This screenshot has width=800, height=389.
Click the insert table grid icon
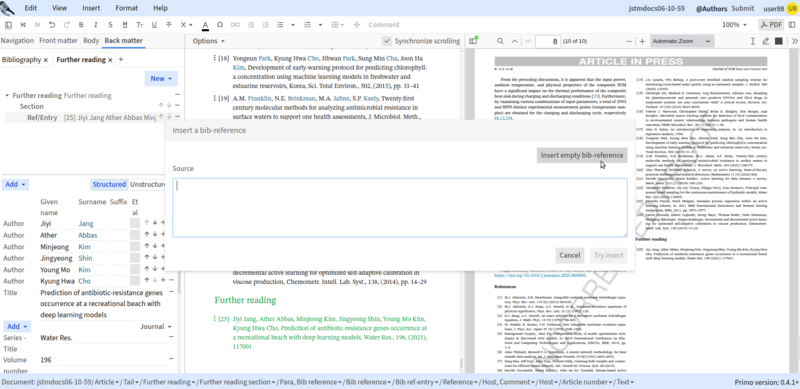[x=335, y=25]
